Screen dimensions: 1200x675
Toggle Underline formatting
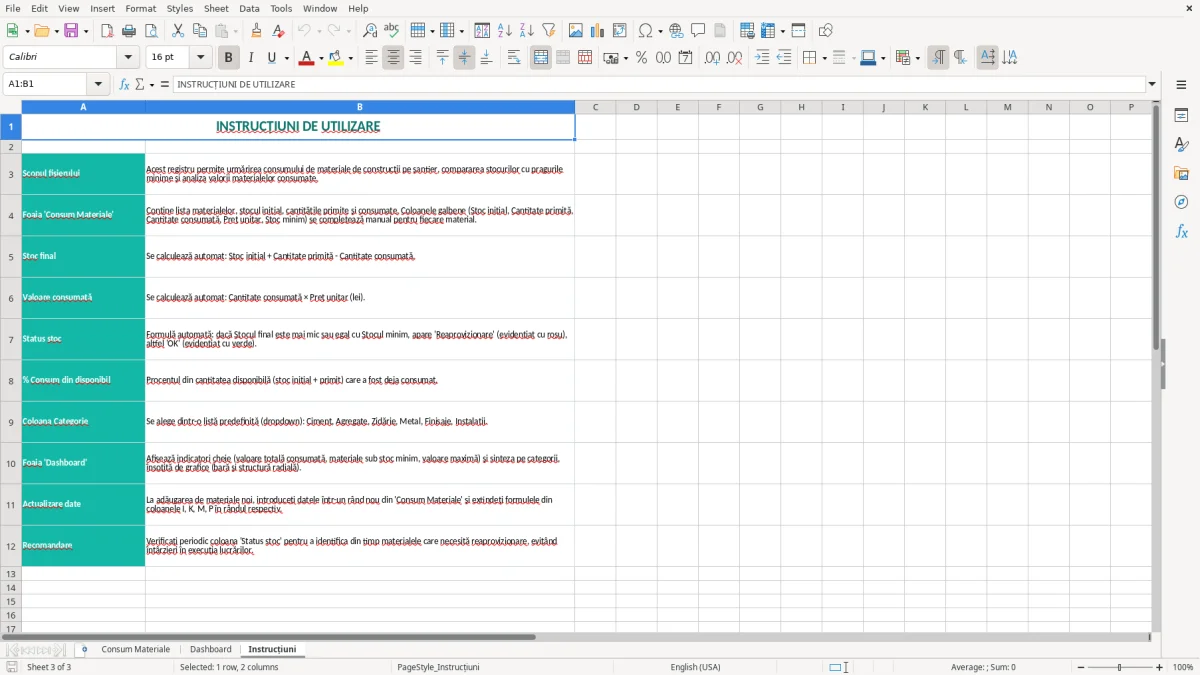pos(272,58)
